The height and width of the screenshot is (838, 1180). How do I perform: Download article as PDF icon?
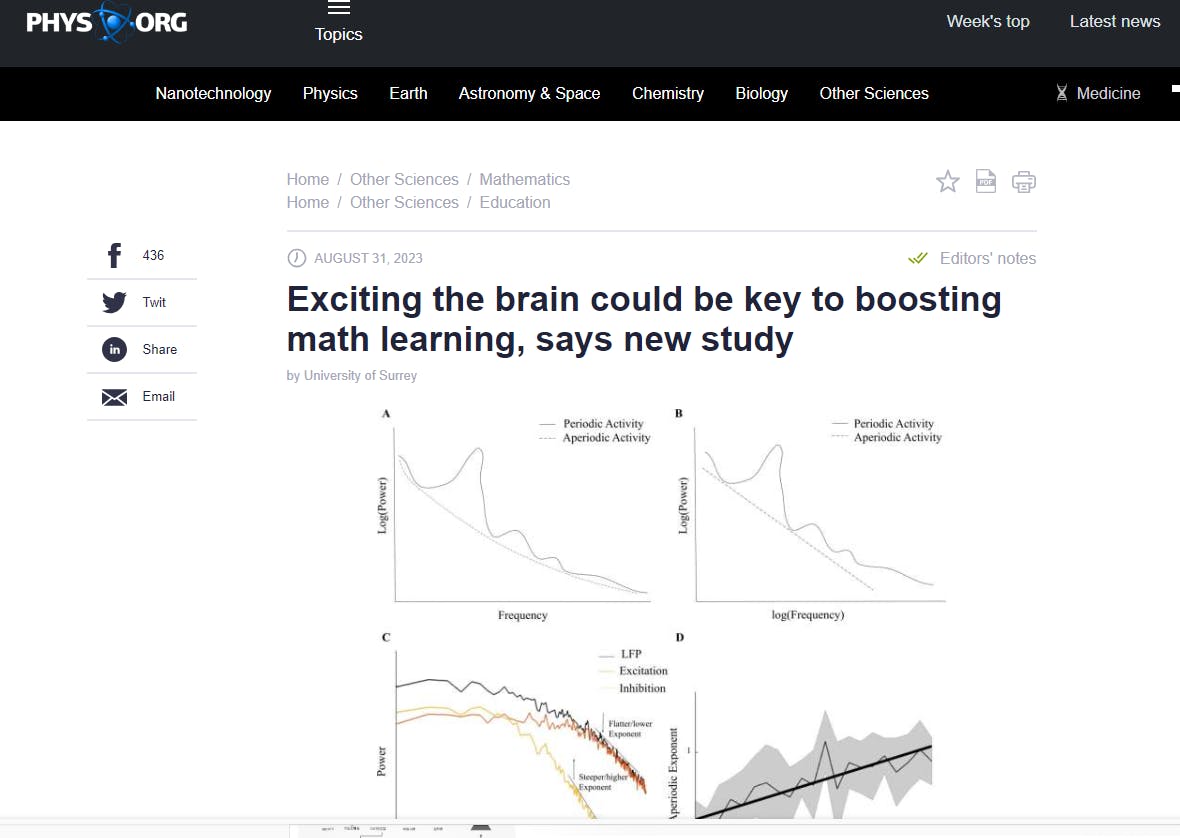[x=986, y=181]
